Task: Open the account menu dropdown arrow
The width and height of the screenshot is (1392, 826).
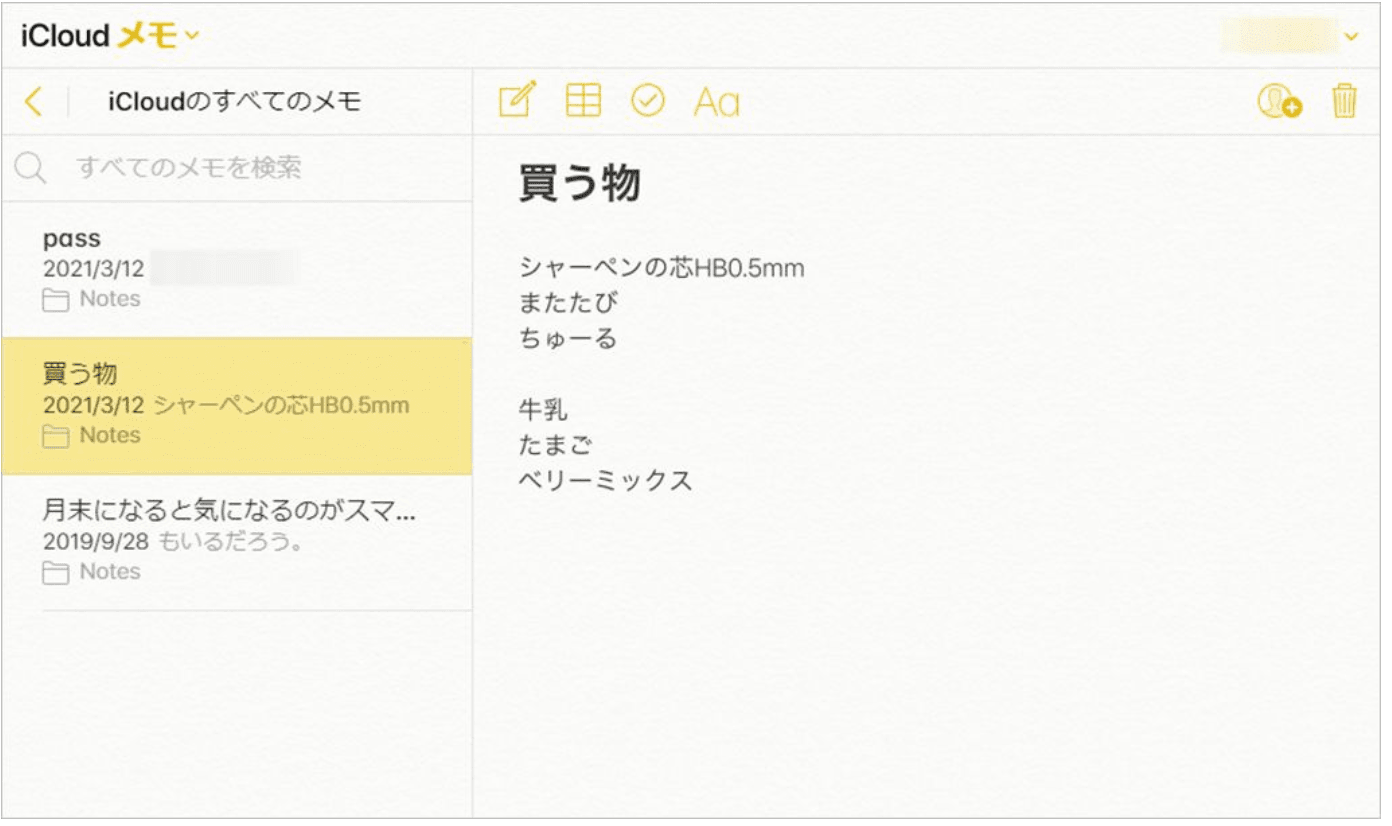Action: coord(1352,37)
